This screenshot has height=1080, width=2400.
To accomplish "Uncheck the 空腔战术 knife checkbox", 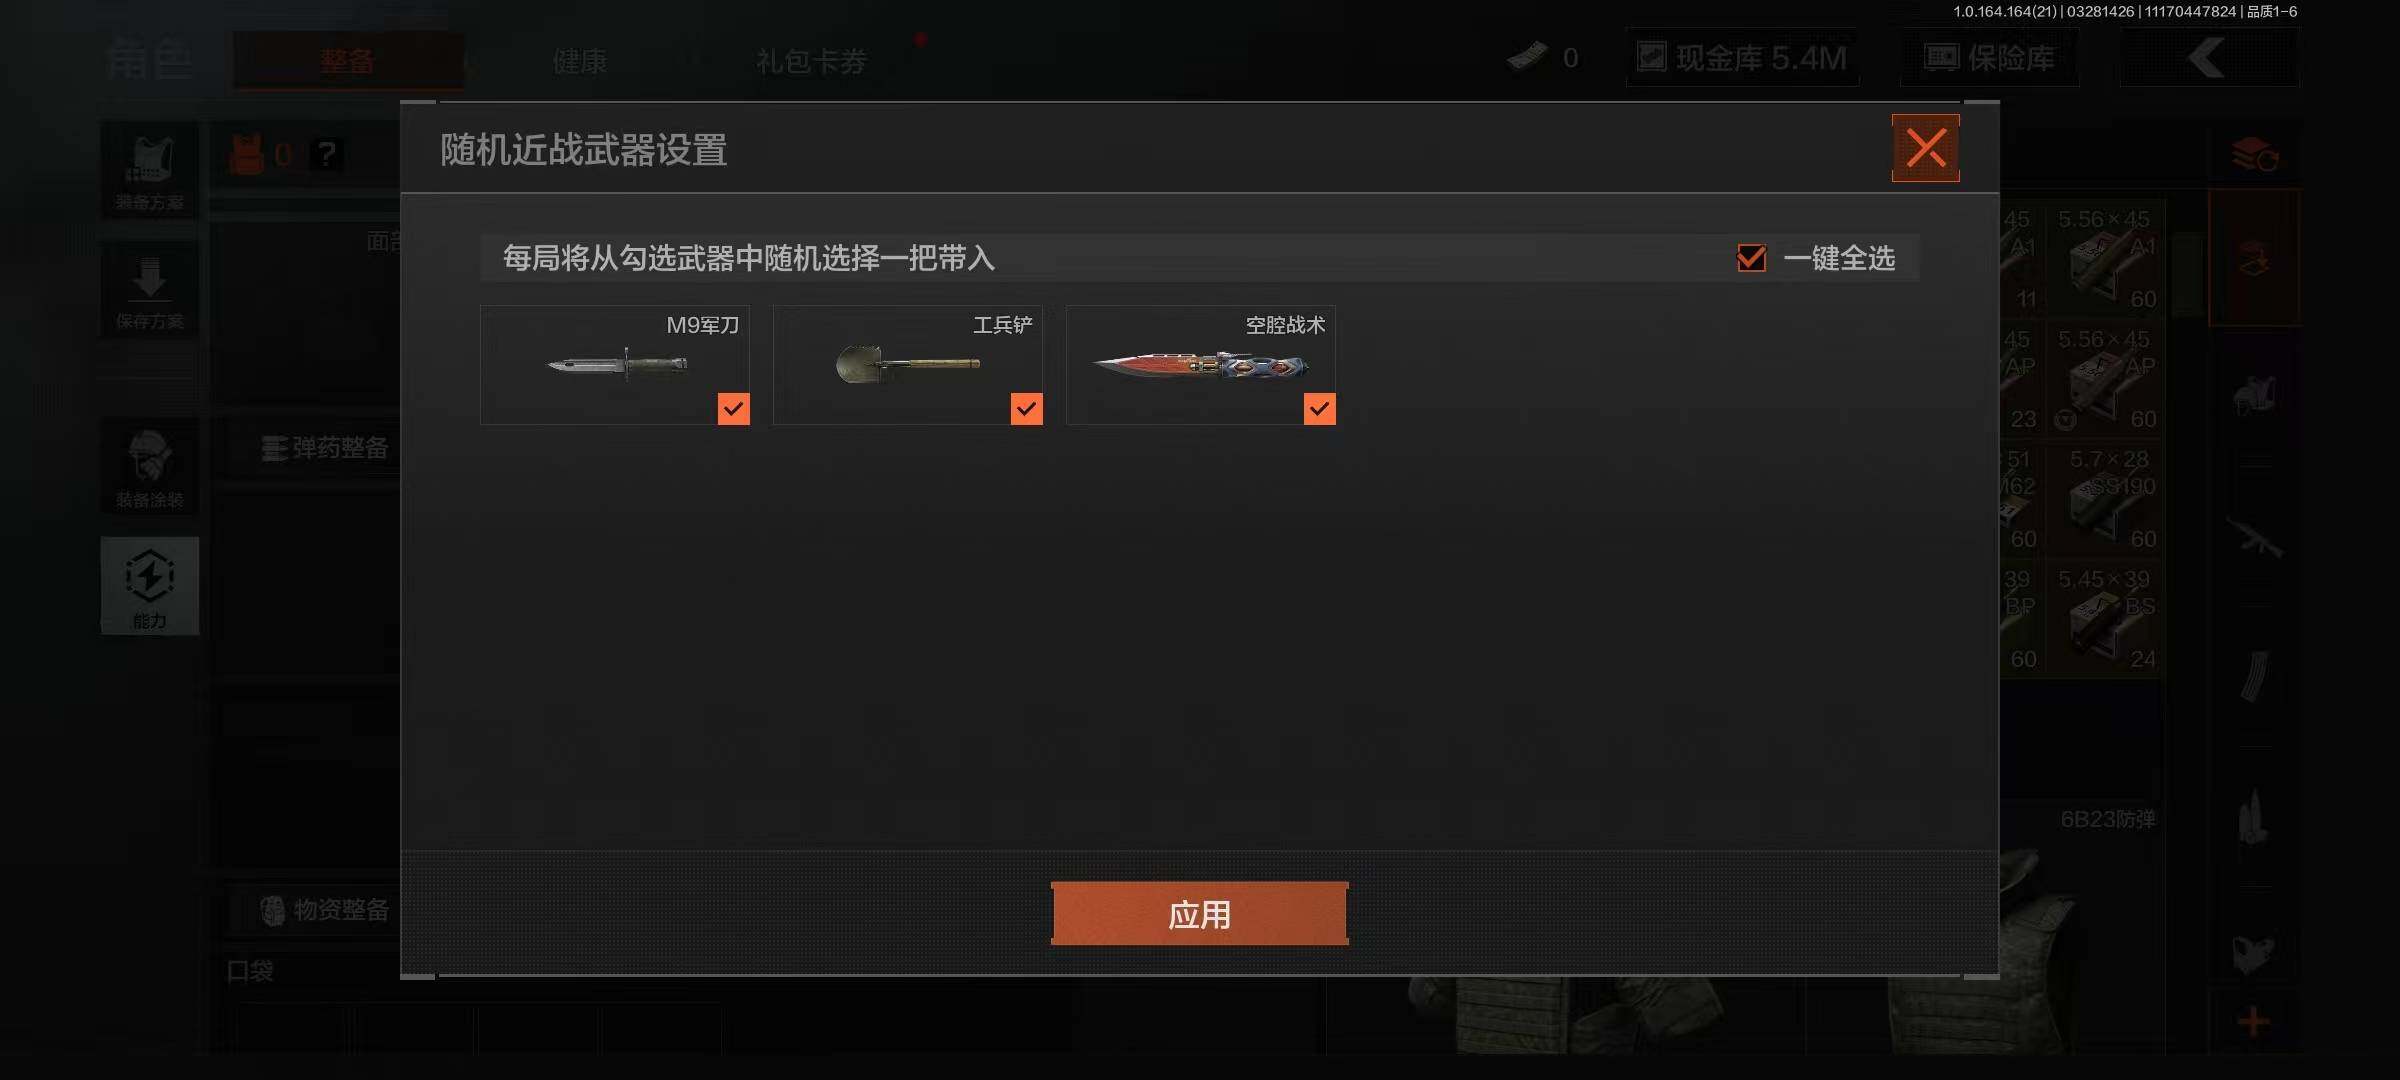I will tap(1319, 408).
